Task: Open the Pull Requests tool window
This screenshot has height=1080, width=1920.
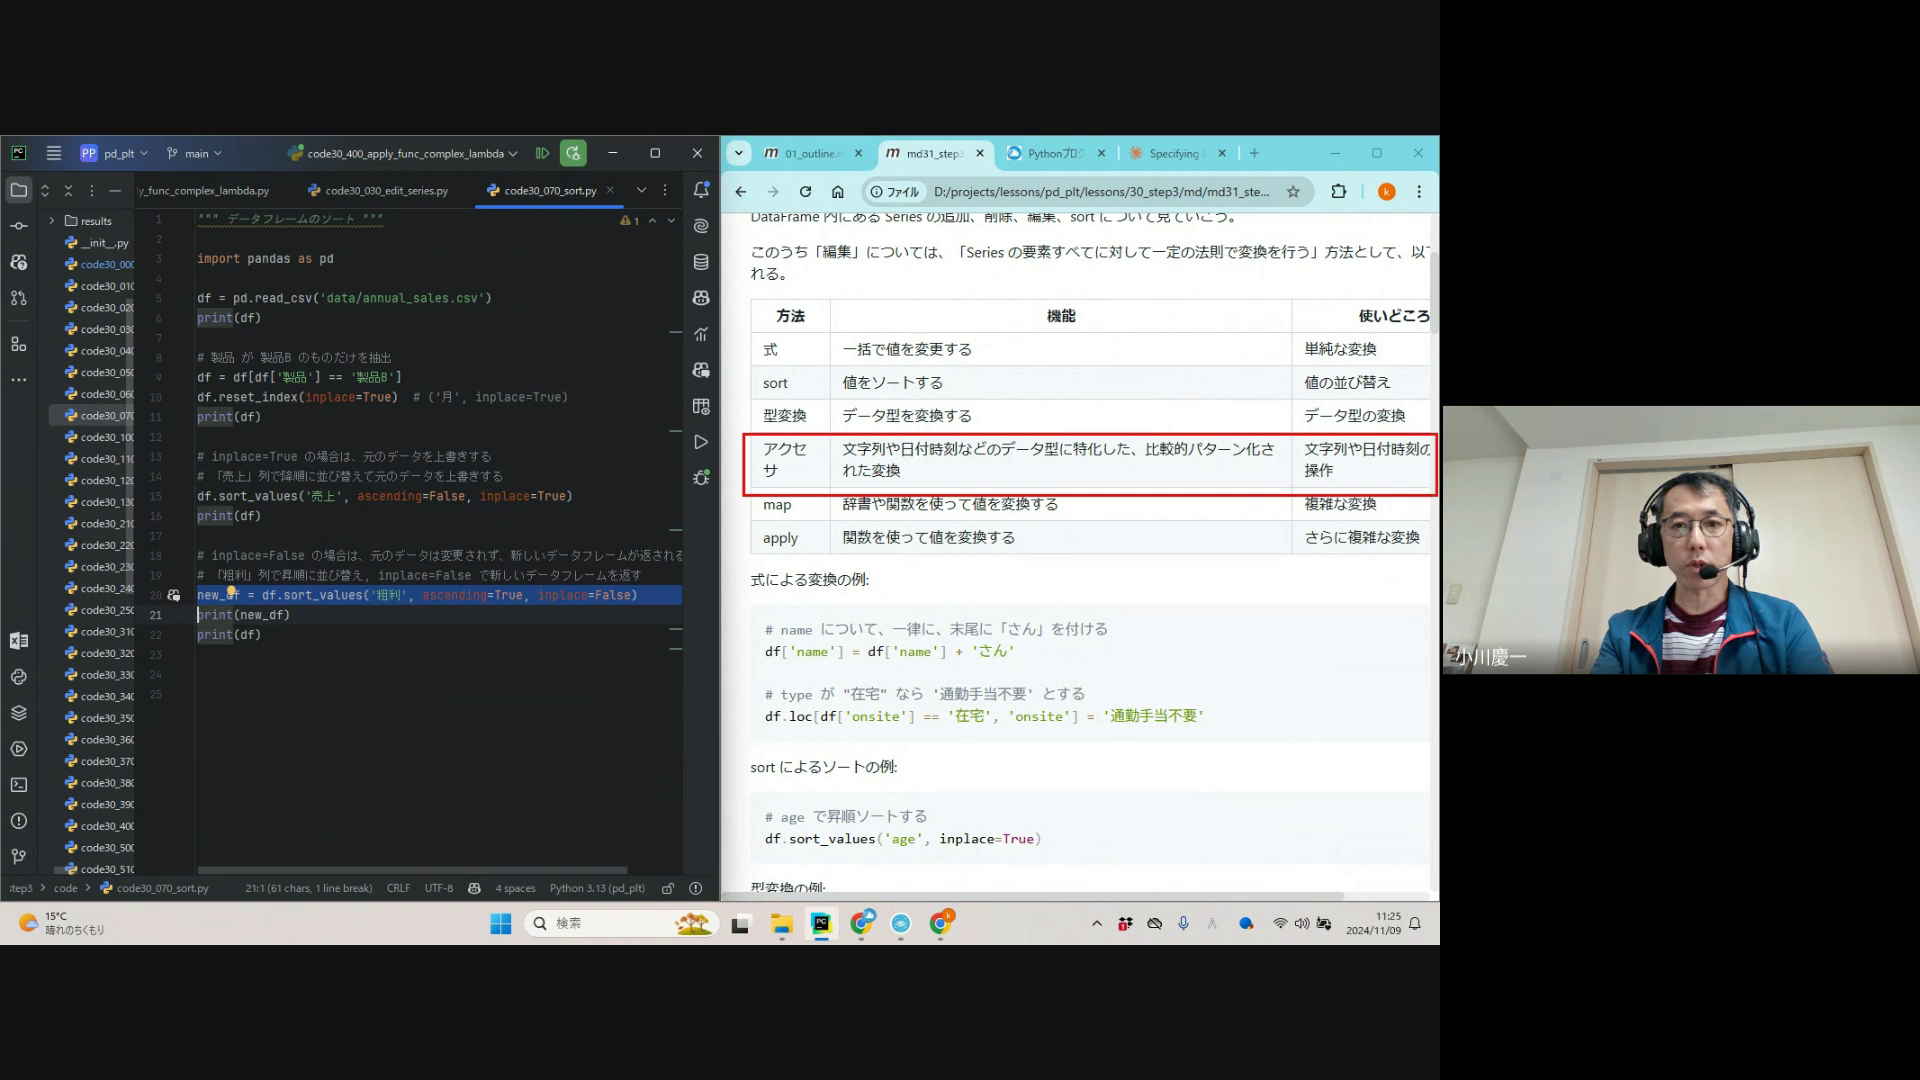Action: click(19, 298)
